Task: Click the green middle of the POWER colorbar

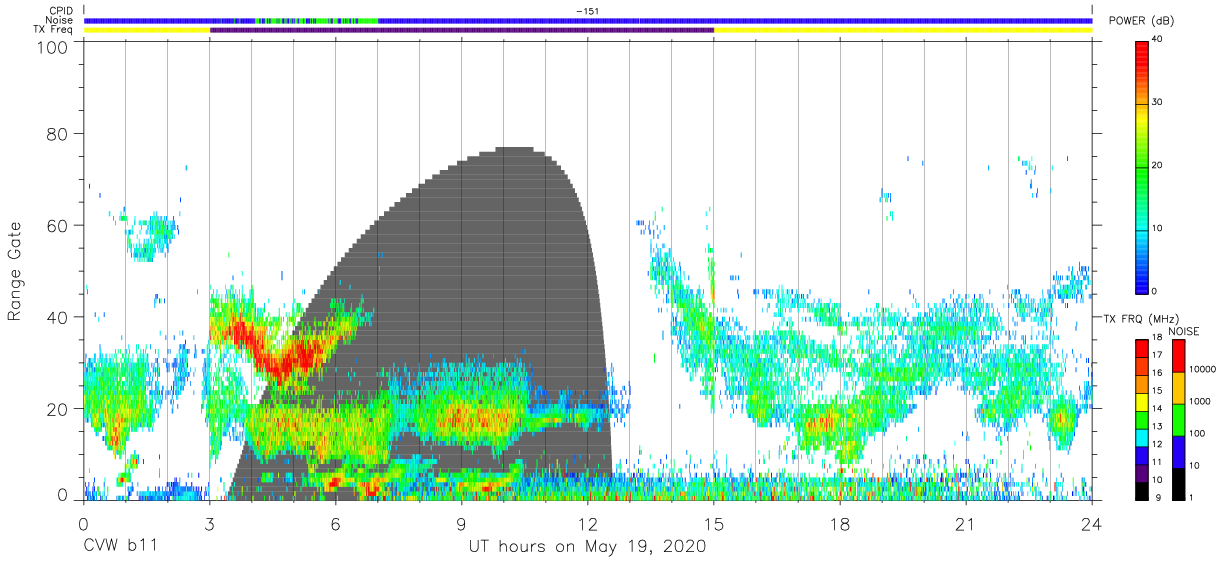Action: [x=1142, y=165]
